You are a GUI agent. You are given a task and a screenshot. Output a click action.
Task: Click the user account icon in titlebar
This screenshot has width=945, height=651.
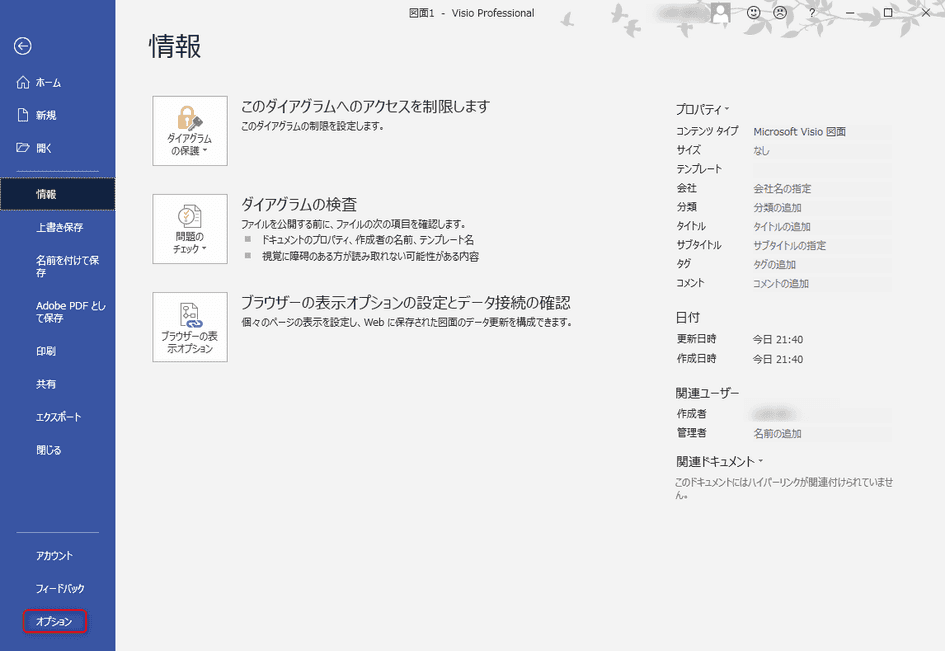click(x=722, y=13)
